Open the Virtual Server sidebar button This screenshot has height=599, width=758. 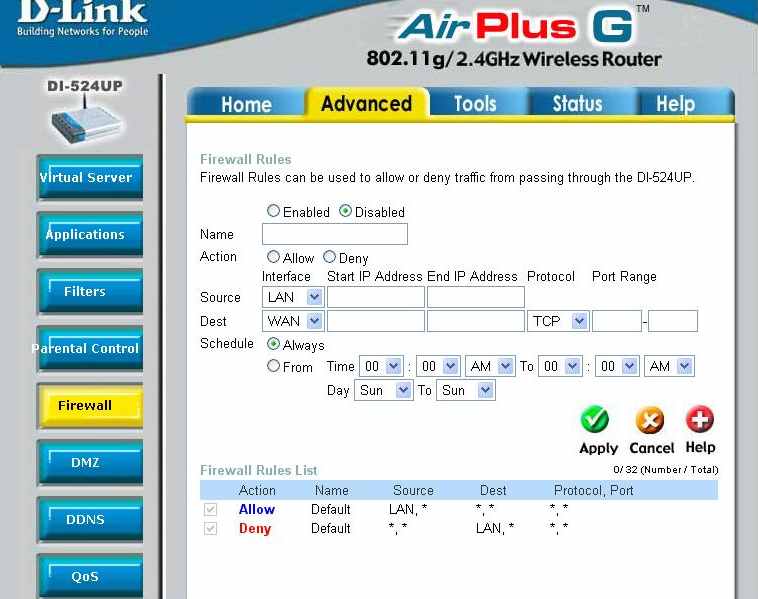pyautogui.click(x=87, y=178)
